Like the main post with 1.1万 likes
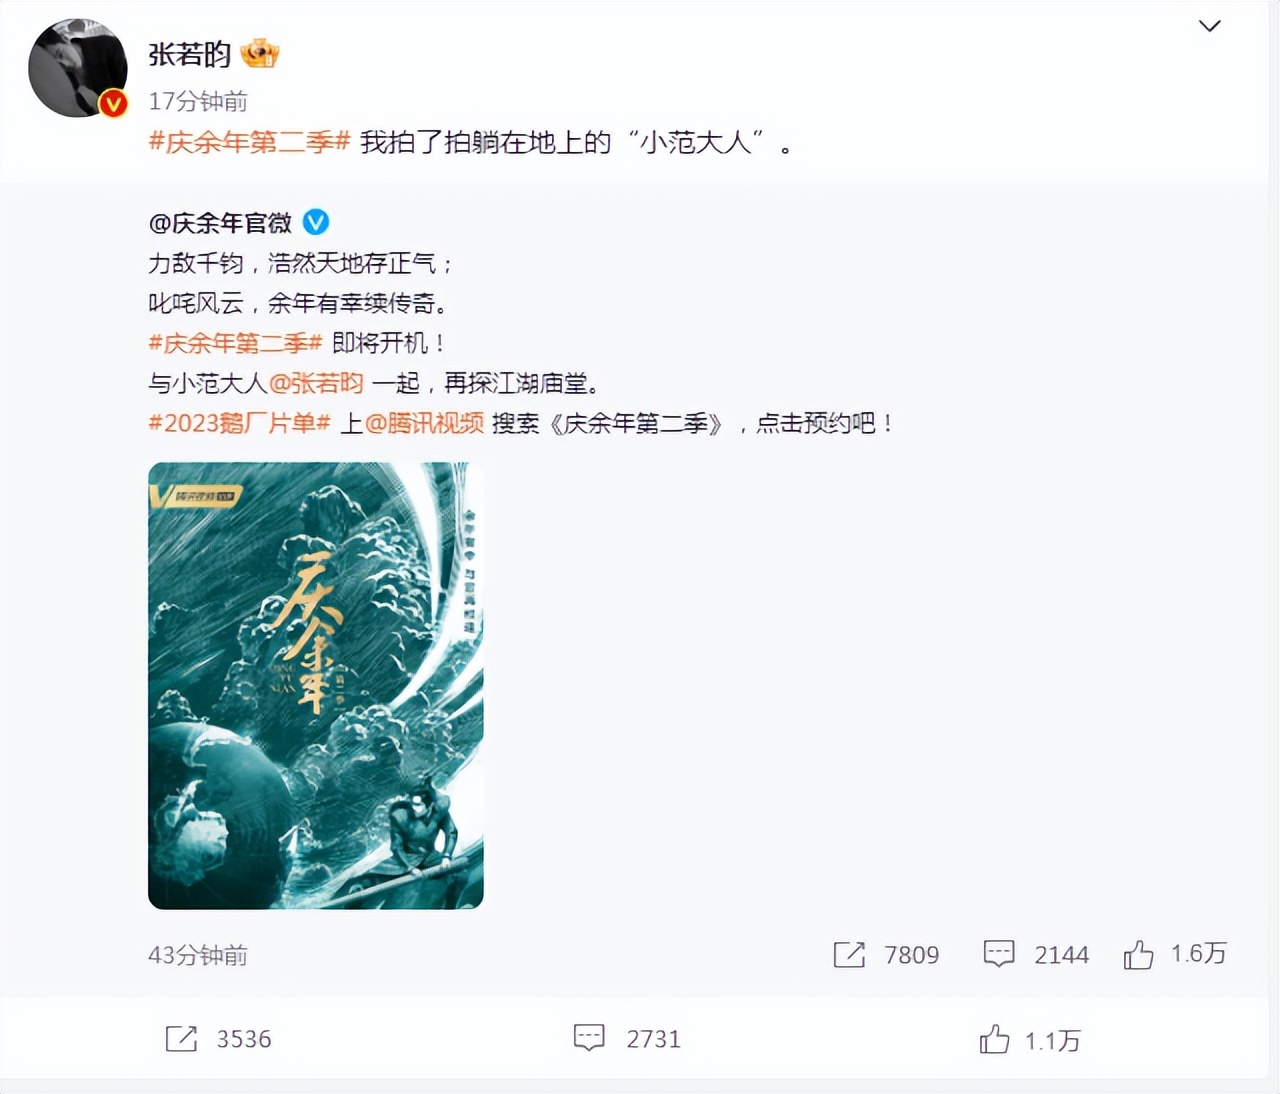 coord(1030,1040)
